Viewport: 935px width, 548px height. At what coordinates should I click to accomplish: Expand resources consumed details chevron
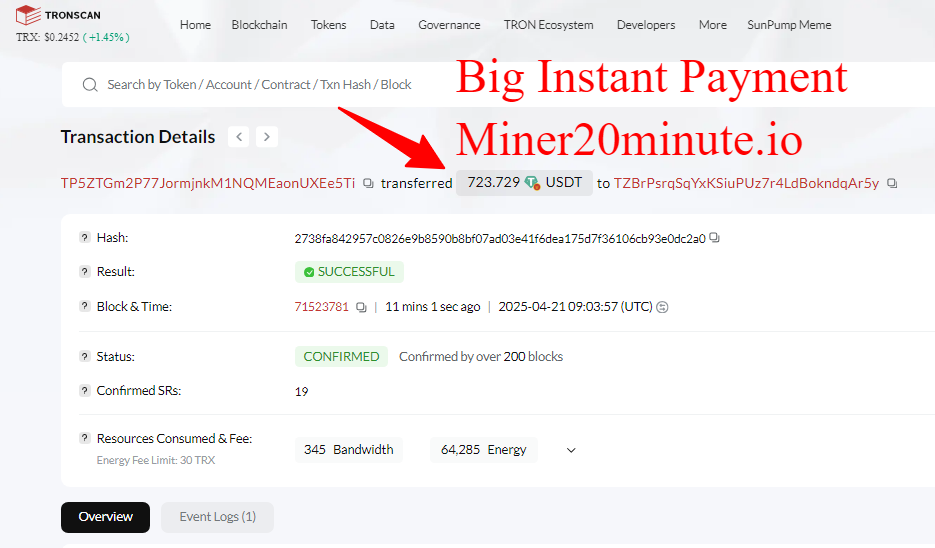(x=571, y=450)
